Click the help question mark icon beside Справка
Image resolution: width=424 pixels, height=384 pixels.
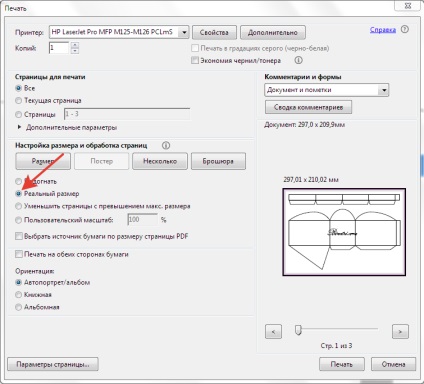tap(404, 29)
